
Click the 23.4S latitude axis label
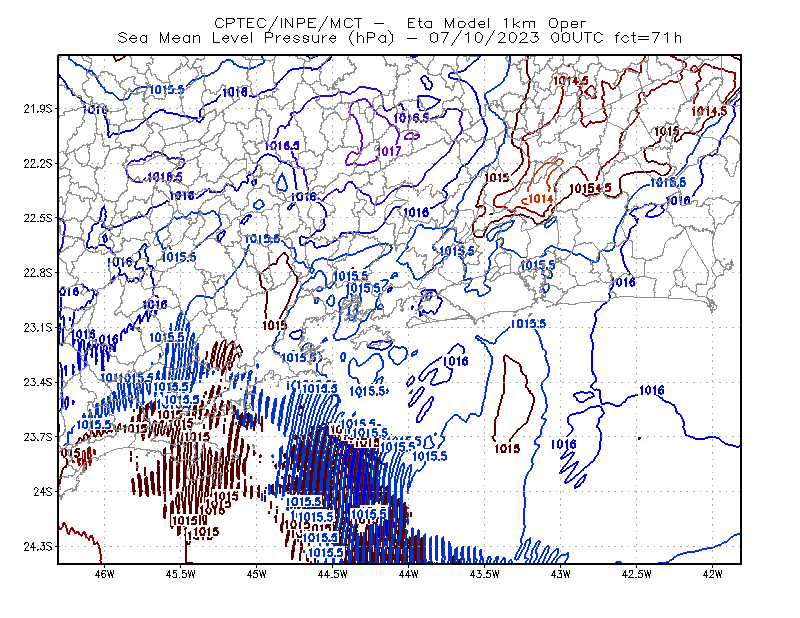38,382
